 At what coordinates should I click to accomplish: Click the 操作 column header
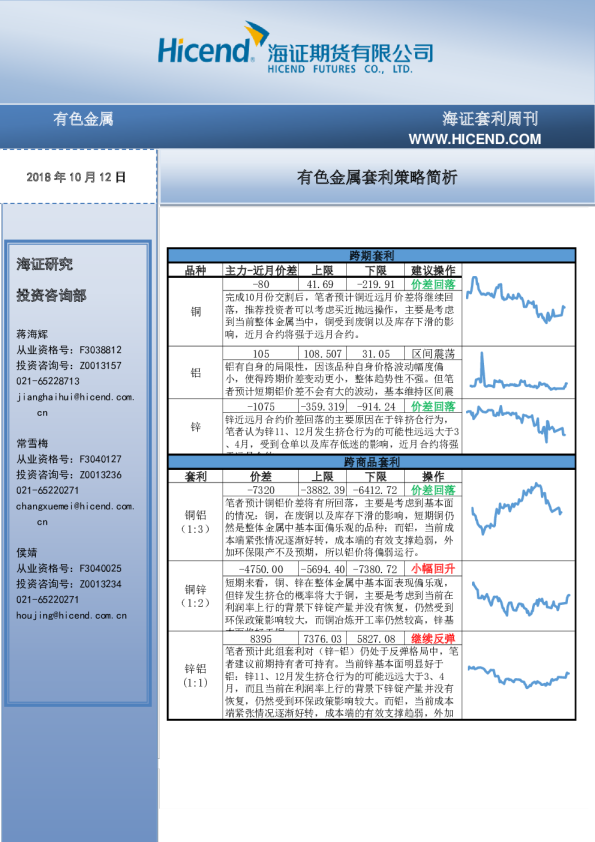point(433,476)
